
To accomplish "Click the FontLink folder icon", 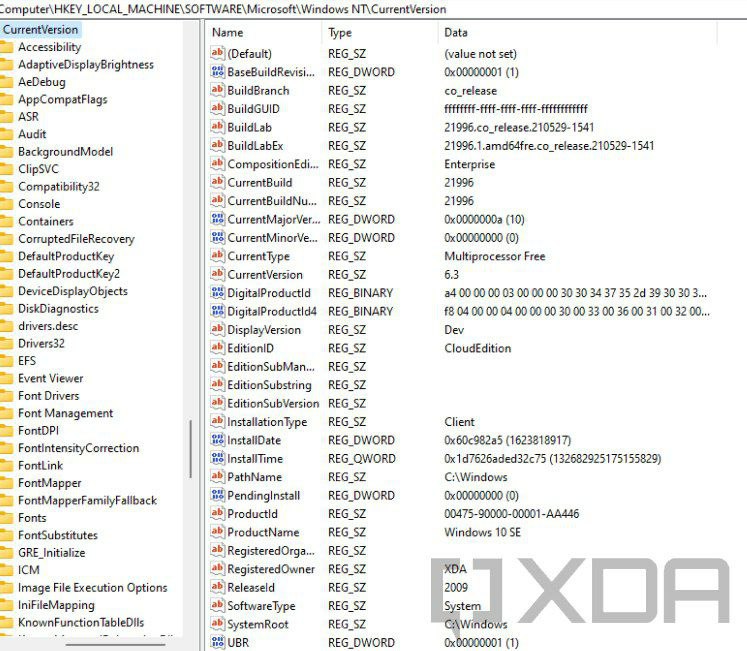I will pos(6,465).
